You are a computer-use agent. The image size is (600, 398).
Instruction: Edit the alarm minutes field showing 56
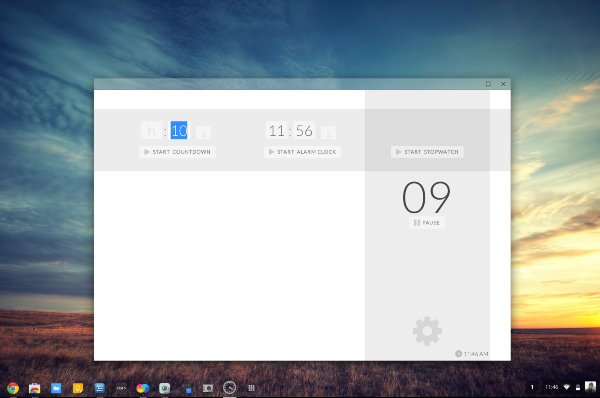point(304,130)
